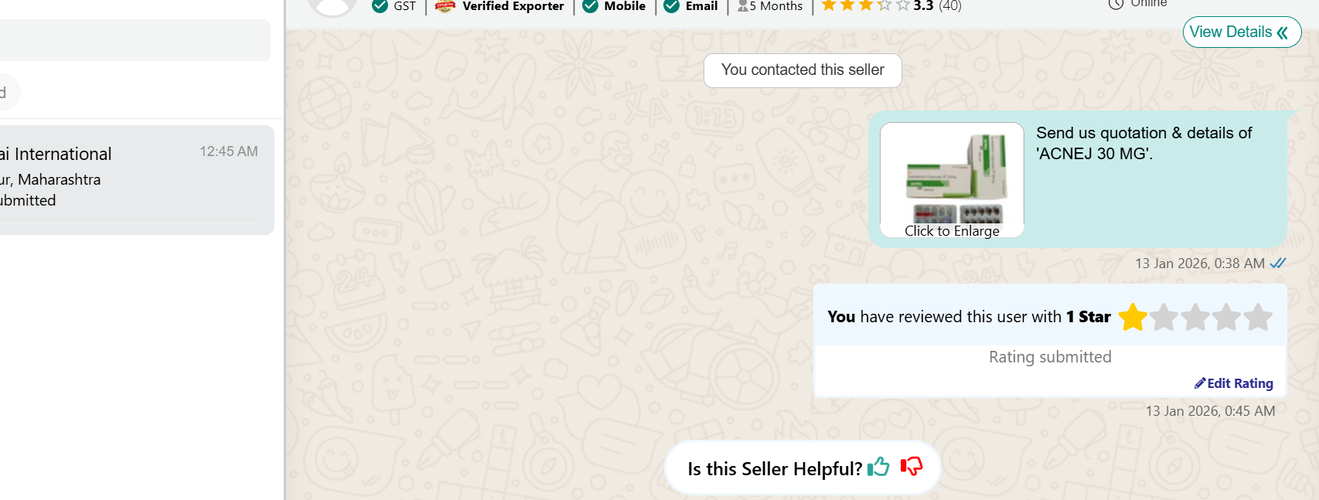1319x500 pixels.
Task: Click the 'Is this Seller Helpful?' prompt
Action: coord(775,468)
